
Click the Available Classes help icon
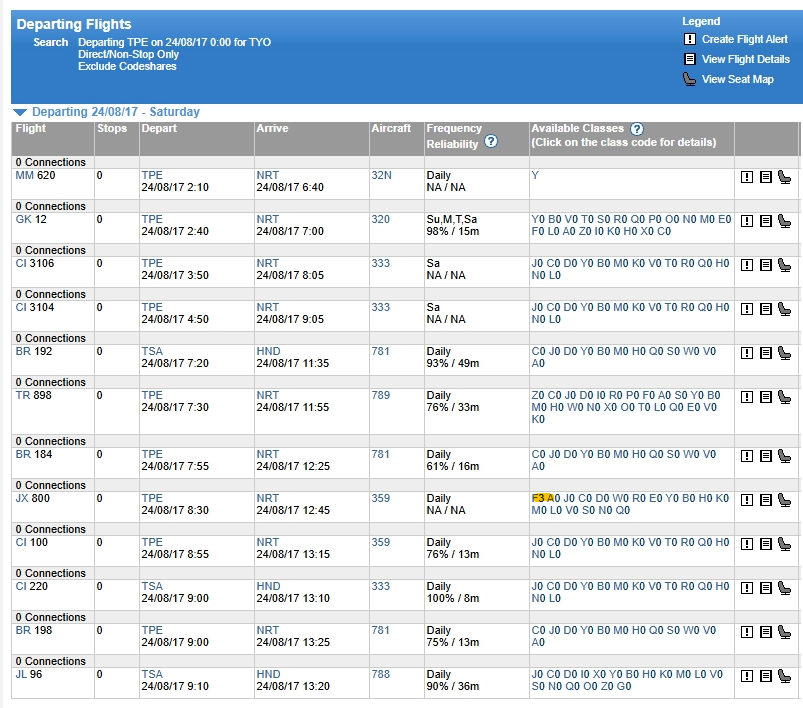click(637, 129)
